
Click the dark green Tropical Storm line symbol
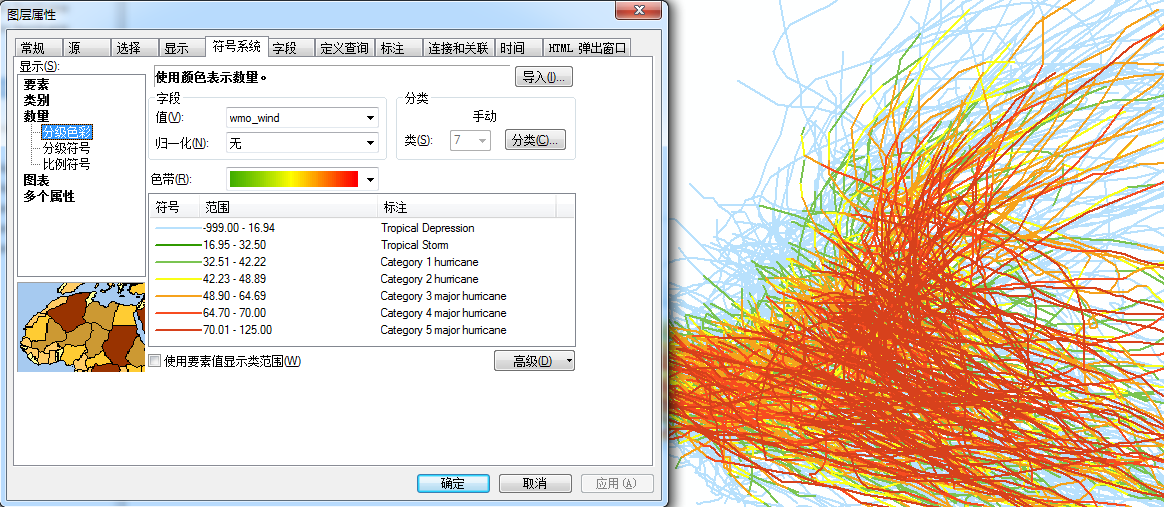point(177,245)
